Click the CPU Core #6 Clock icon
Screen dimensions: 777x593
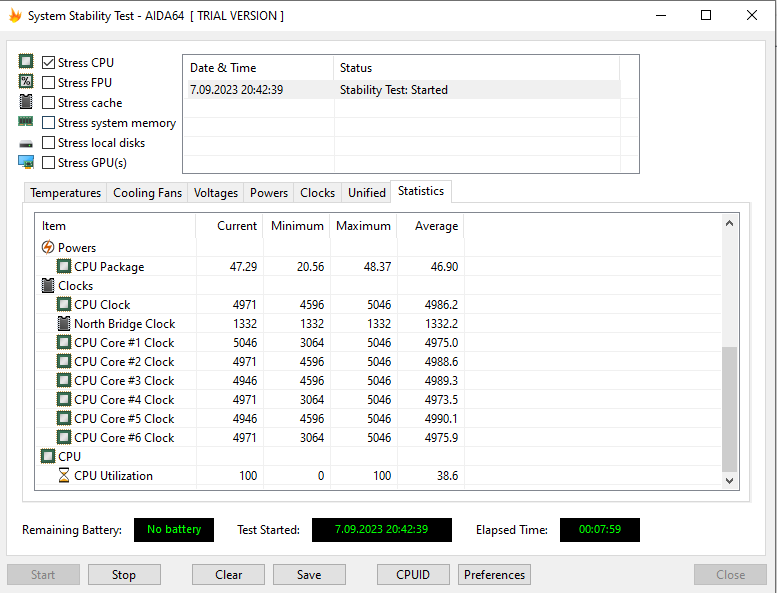click(64, 437)
